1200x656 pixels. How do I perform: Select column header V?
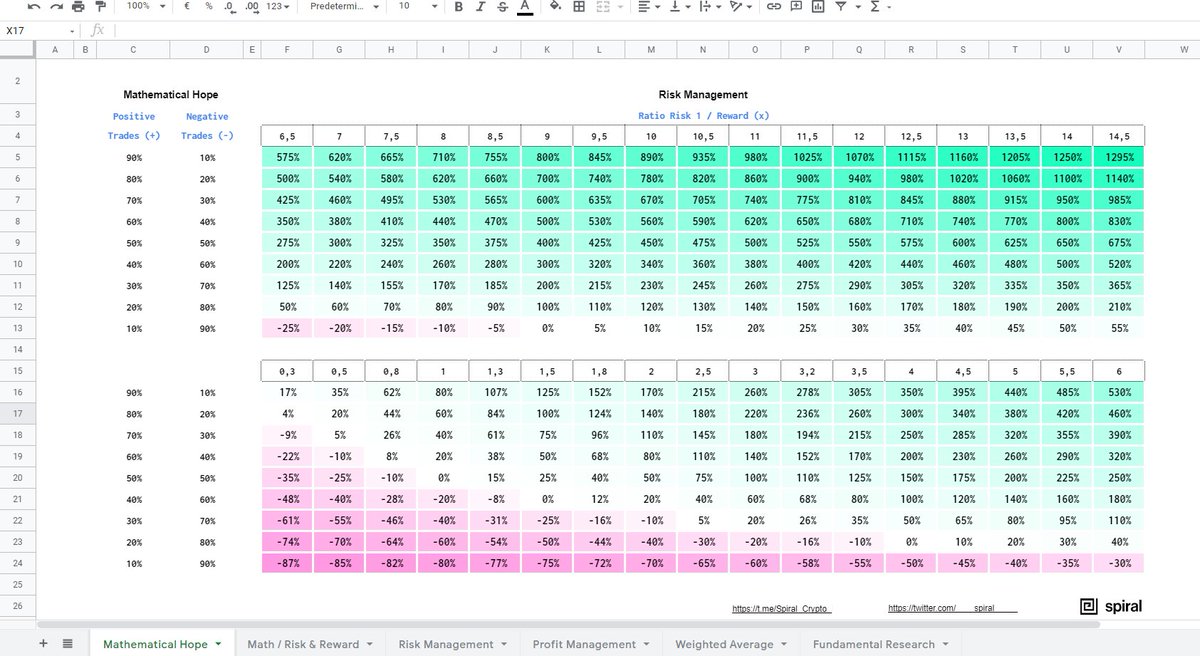coord(1117,49)
